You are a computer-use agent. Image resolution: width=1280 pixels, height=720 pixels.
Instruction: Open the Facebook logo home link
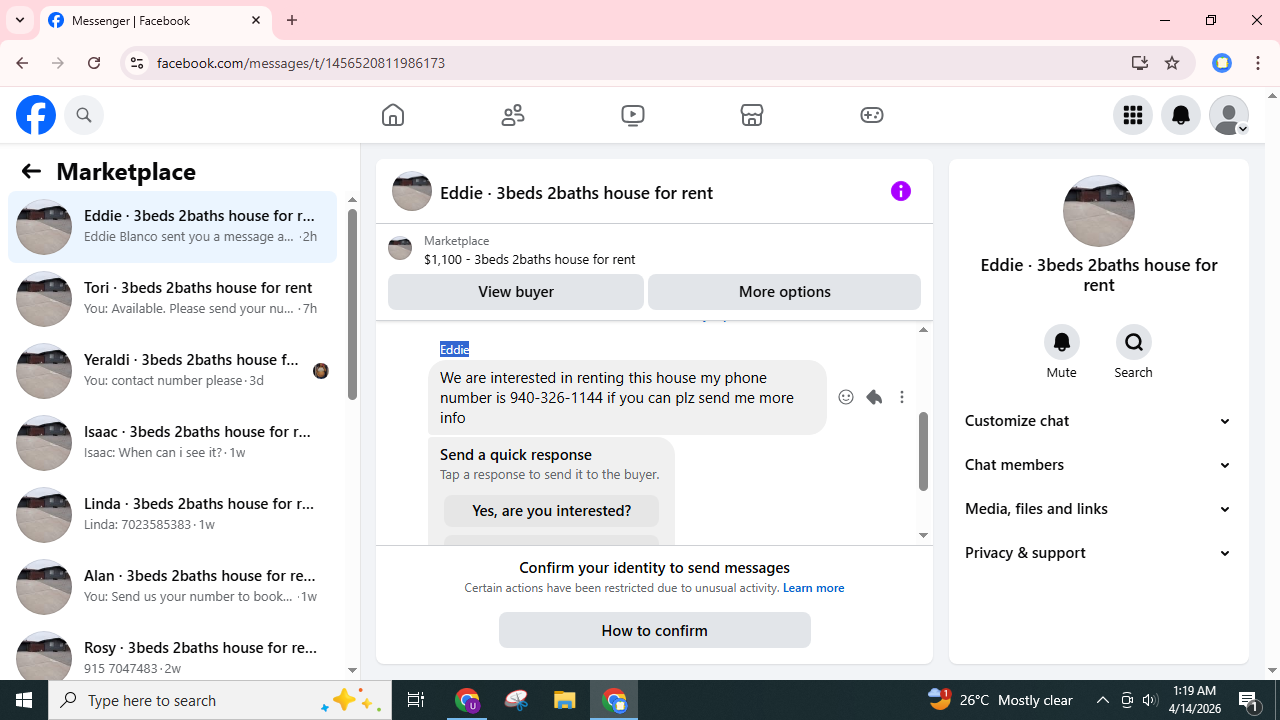click(x=36, y=115)
